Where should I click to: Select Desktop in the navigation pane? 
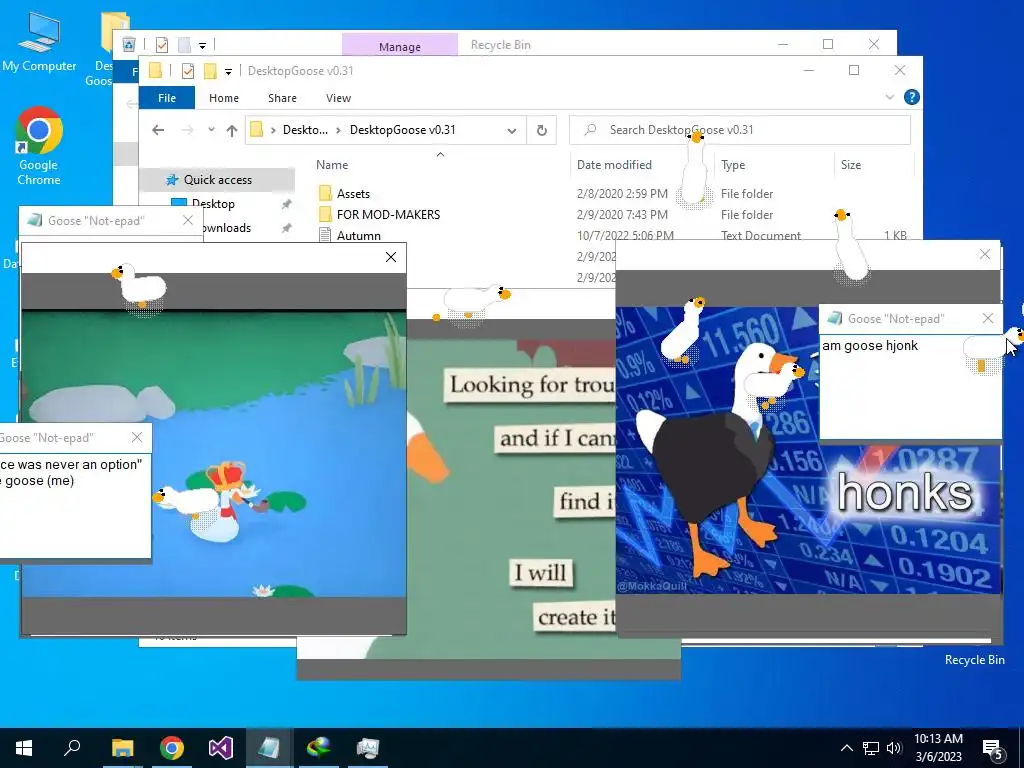(213, 204)
